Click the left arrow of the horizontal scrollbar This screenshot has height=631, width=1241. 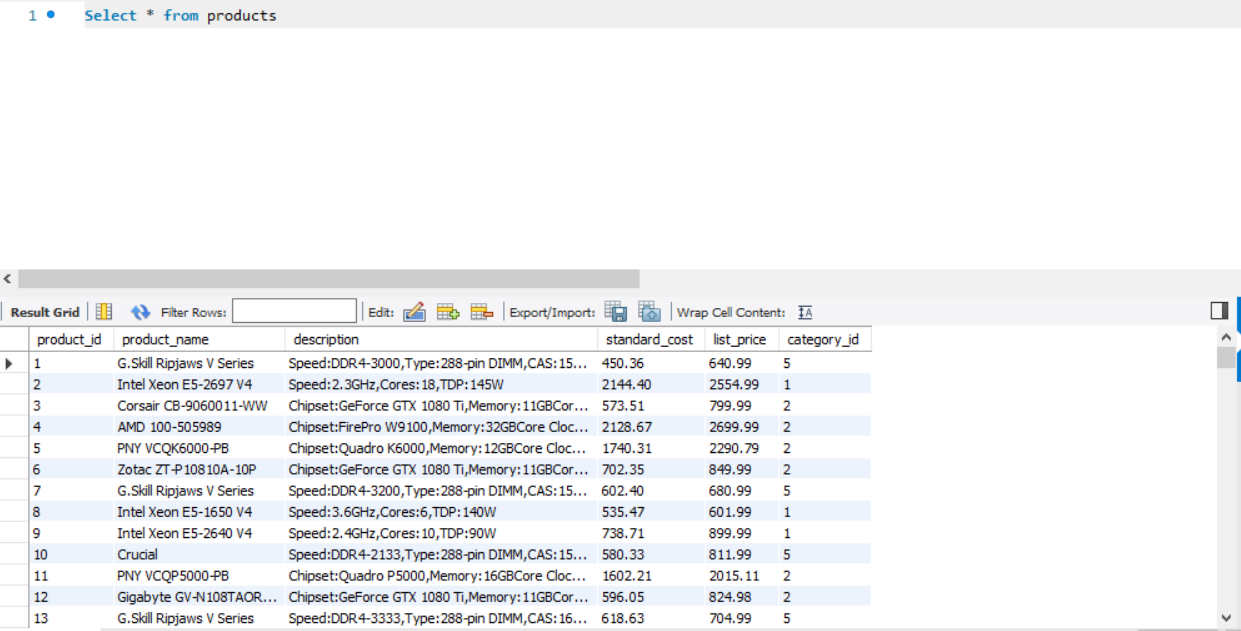(8, 279)
